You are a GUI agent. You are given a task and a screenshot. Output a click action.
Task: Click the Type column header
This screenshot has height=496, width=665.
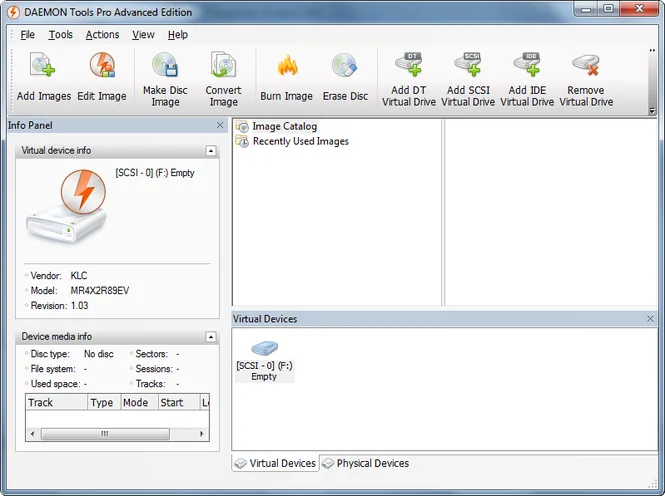pos(104,402)
